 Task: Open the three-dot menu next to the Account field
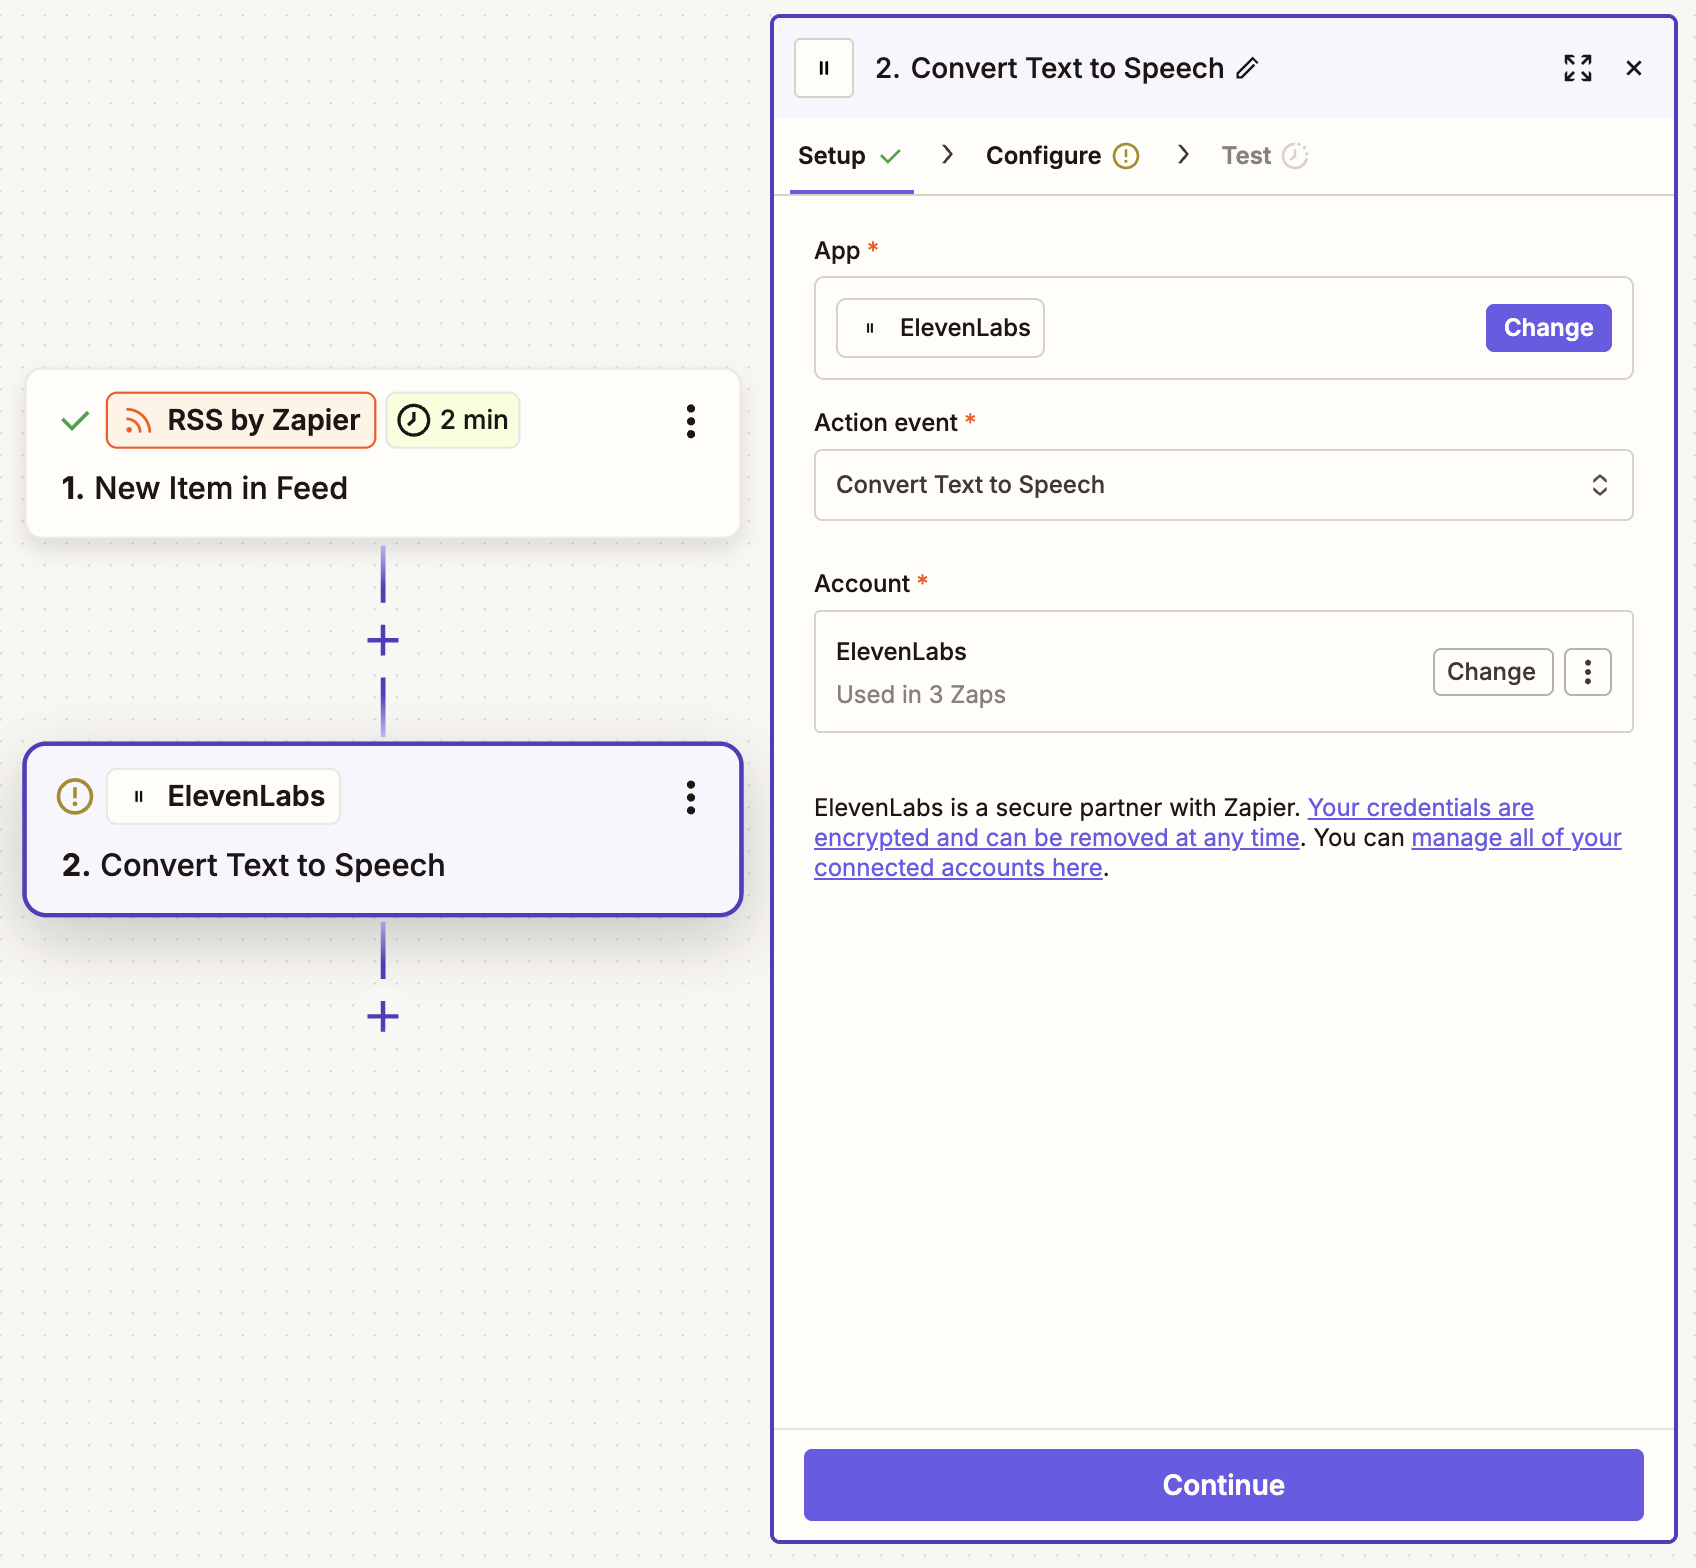(1587, 671)
